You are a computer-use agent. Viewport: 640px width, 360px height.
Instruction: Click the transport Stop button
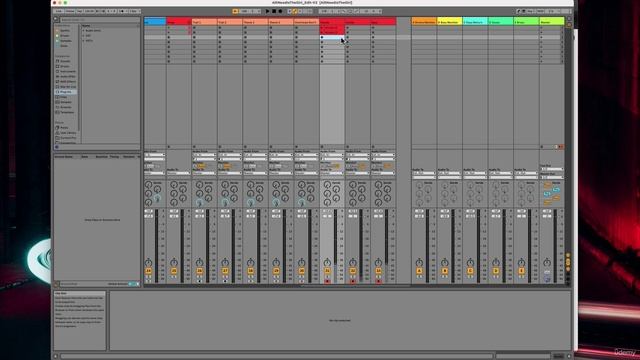[x=274, y=11]
